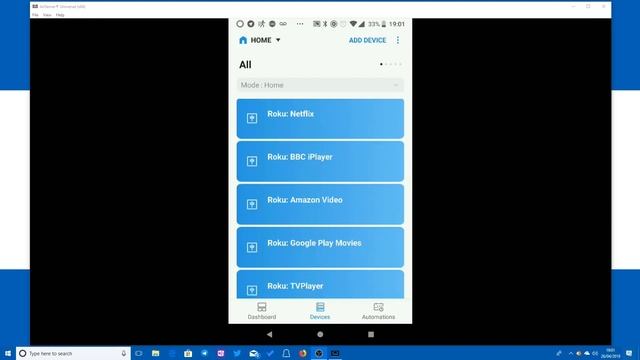Viewport: 640px width, 360px height.
Task: Tap the phone clock reading 19:01
Action: click(397, 24)
